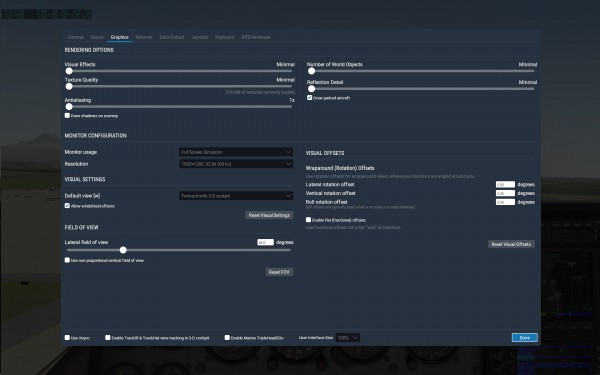The width and height of the screenshot is (600, 375).
Task: Open the General settings tab
Action: click(x=76, y=37)
